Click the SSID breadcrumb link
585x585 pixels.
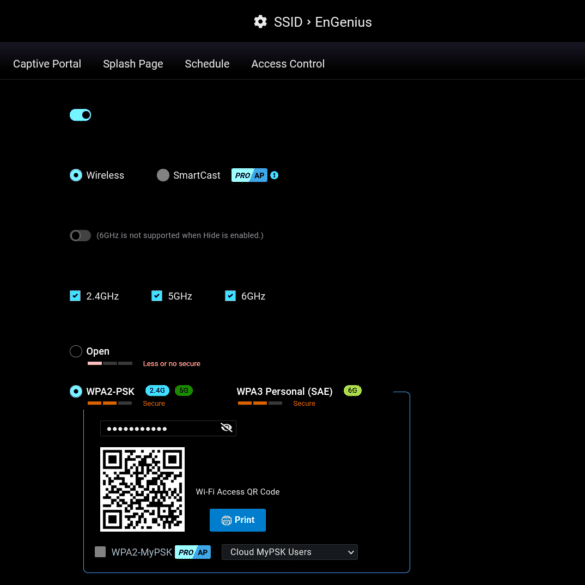point(288,22)
